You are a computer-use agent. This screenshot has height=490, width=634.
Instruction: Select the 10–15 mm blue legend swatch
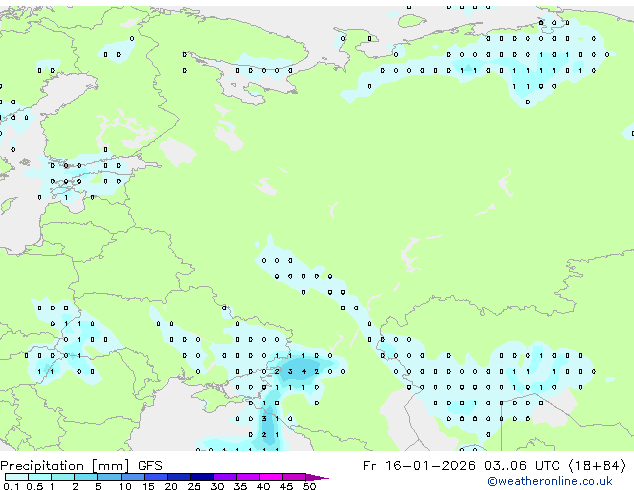coord(132,477)
